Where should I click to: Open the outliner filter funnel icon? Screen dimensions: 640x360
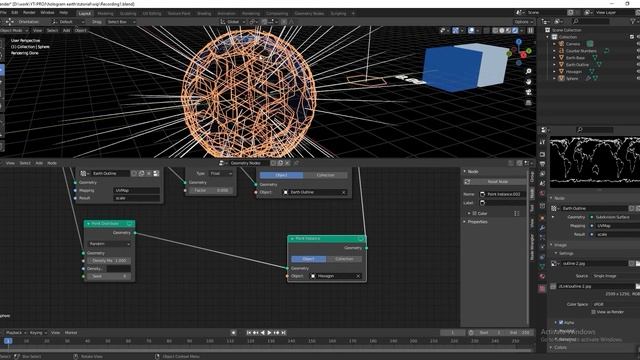(x=633, y=21)
